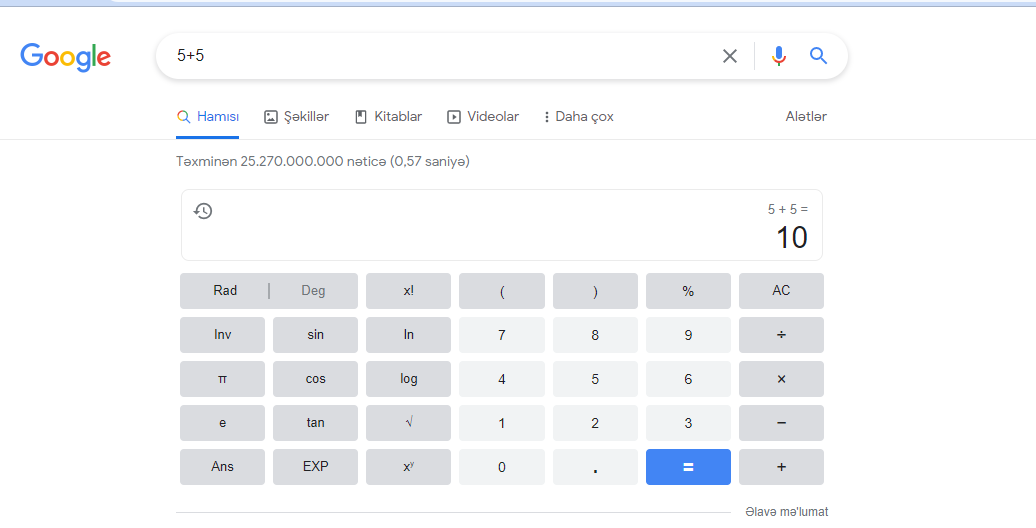Clear the search box with X icon
This screenshot has width=1036, height=528.
(730, 56)
